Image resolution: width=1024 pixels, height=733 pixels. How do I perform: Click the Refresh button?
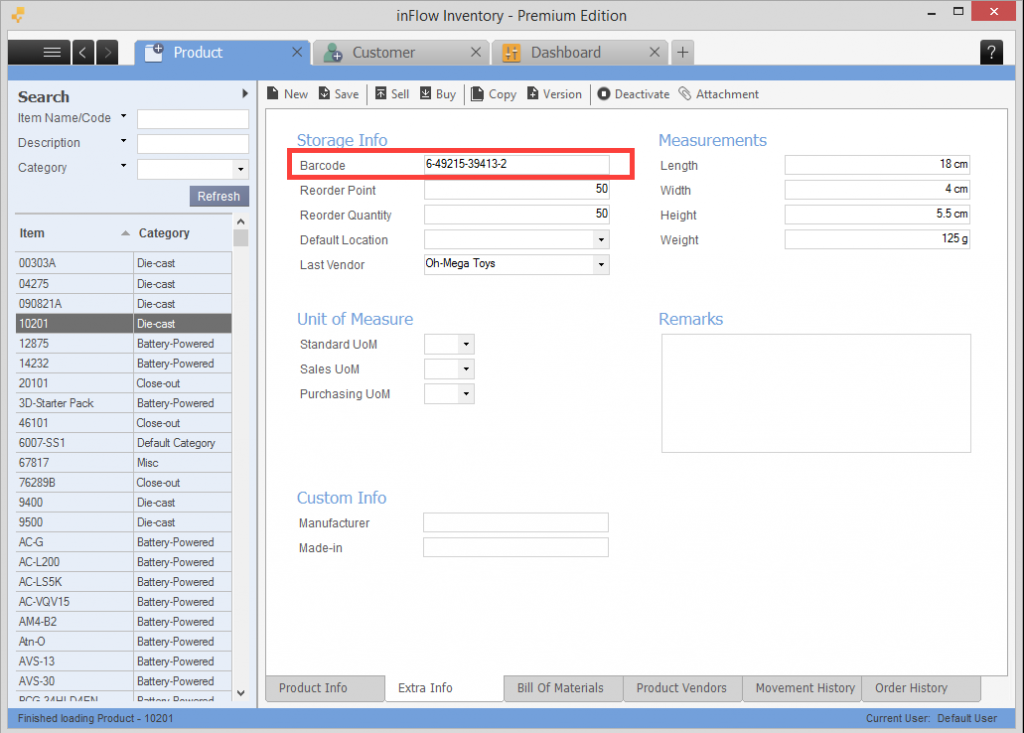218,196
